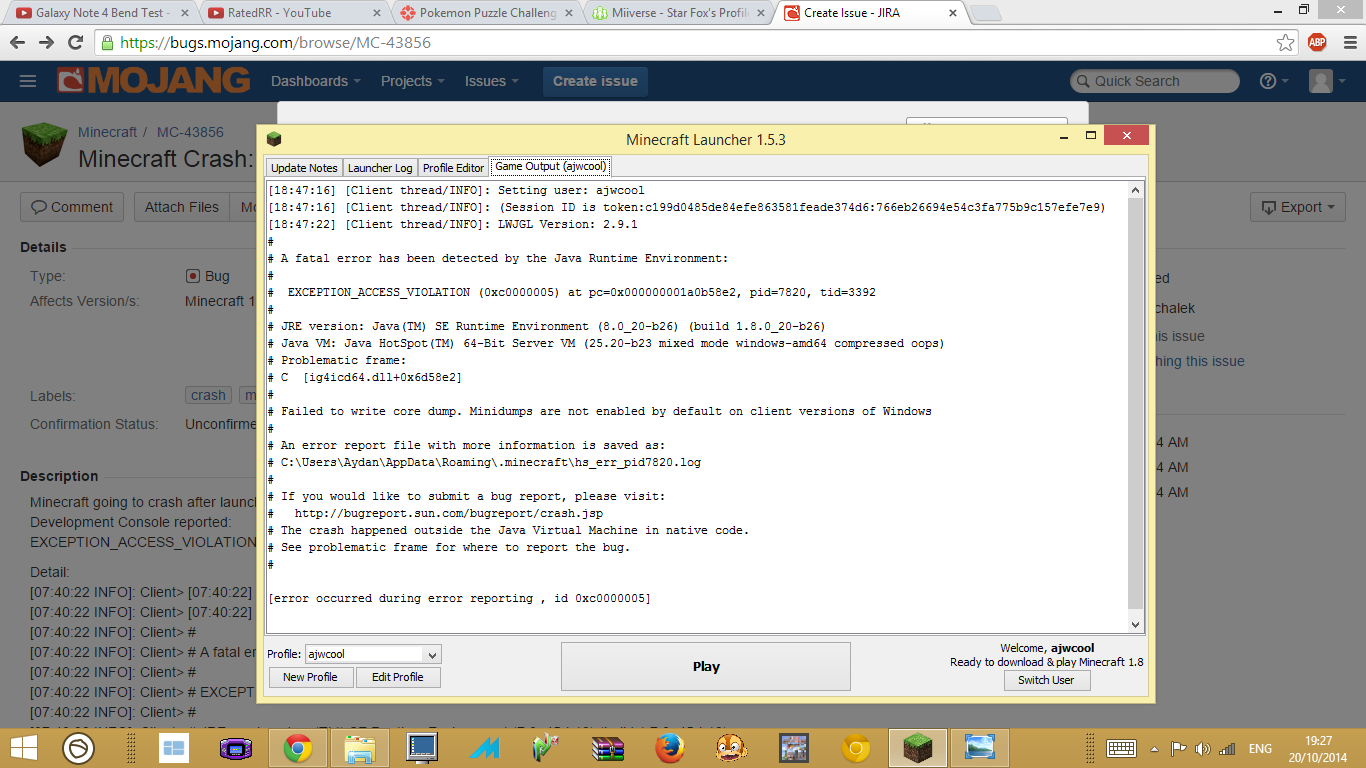
Task: Open the Game Boy Advance emulator taskbar icon
Action: pyautogui.click(x=235, y=748)
